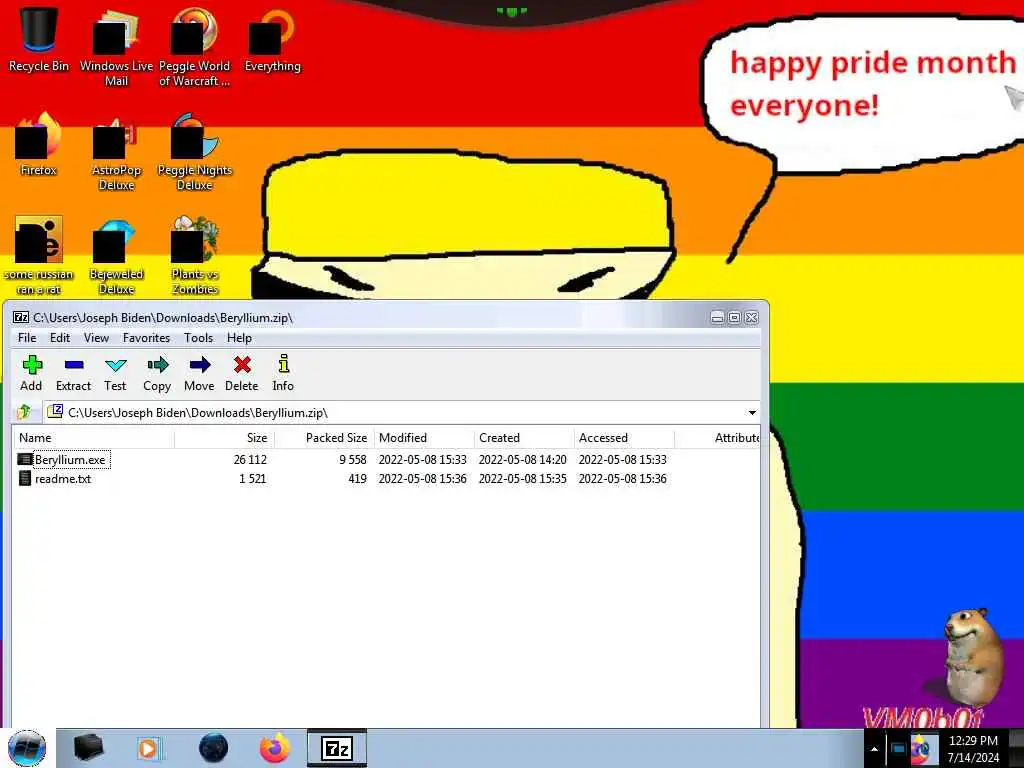Open Recycle Bin on desktop
The image size is (1024, 768).
click(39, 39)
